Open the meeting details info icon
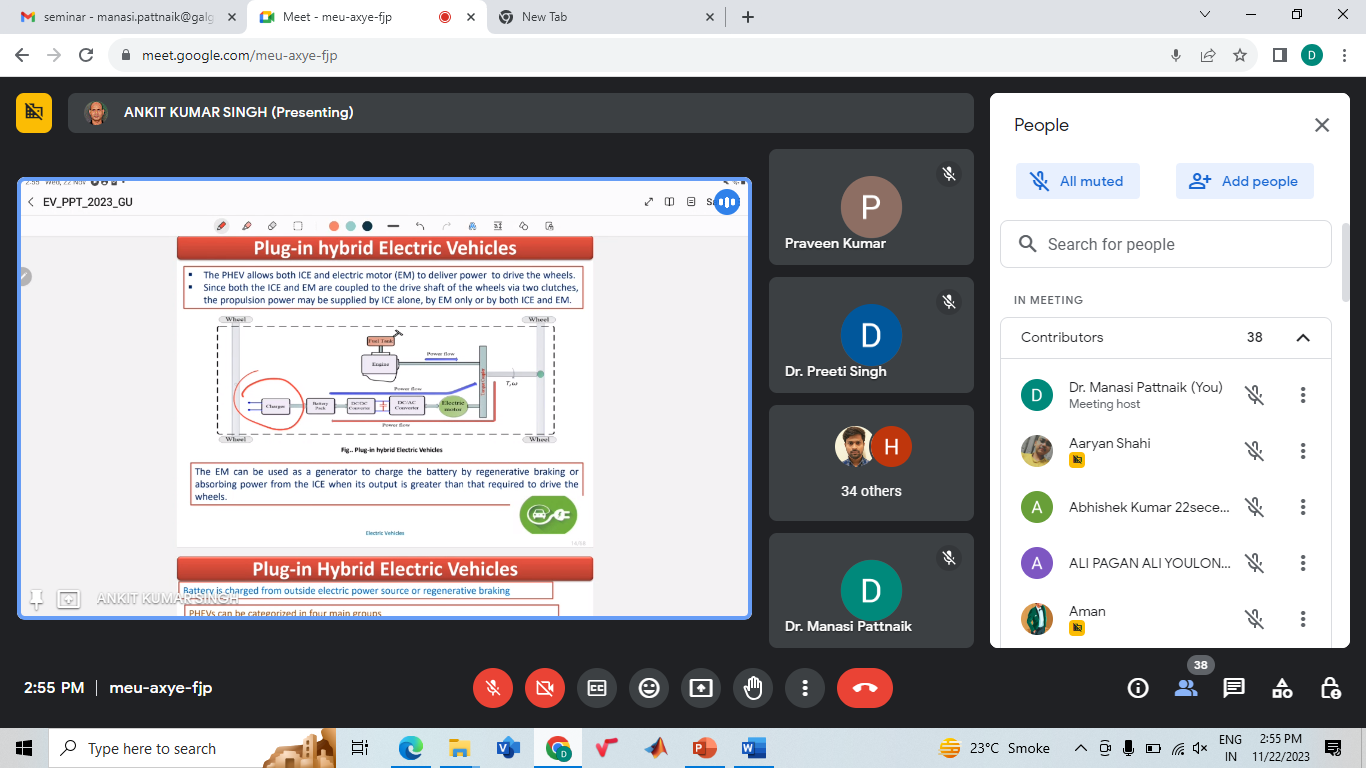 coord(1138,688)
